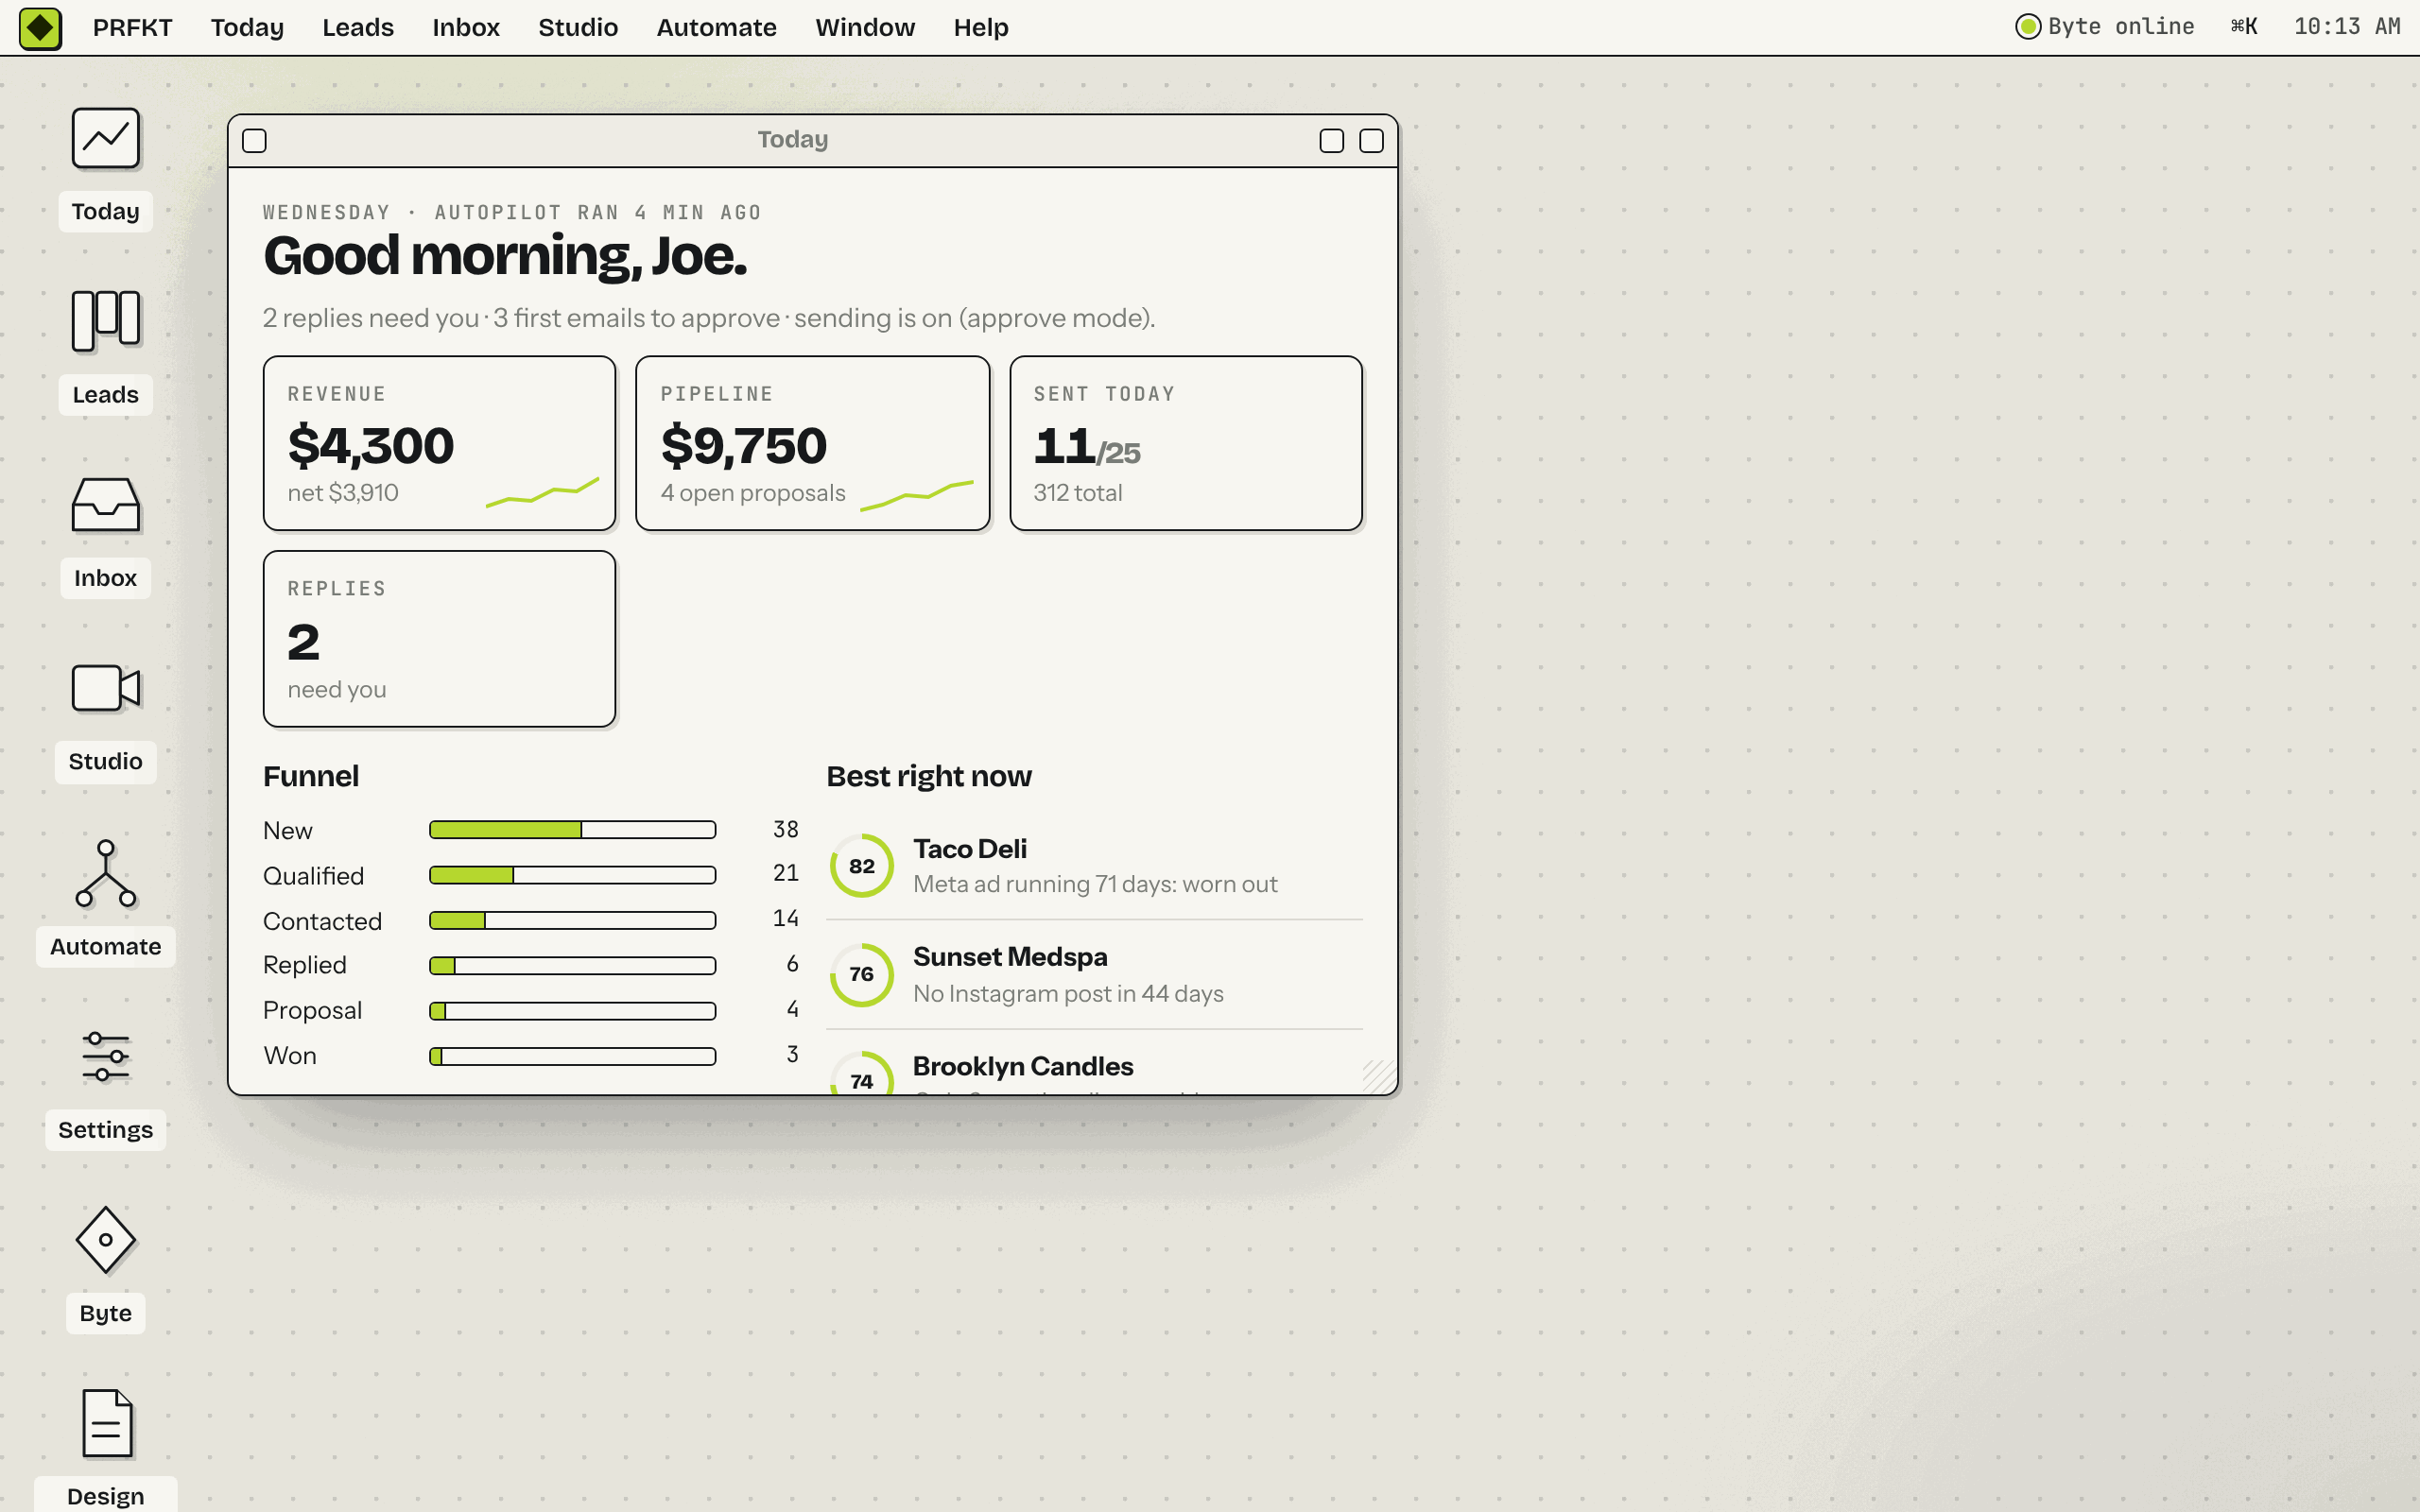The image size is (2420, 1512).
Task: Click Taco Deli's 82 score ring
Action: 861,866
